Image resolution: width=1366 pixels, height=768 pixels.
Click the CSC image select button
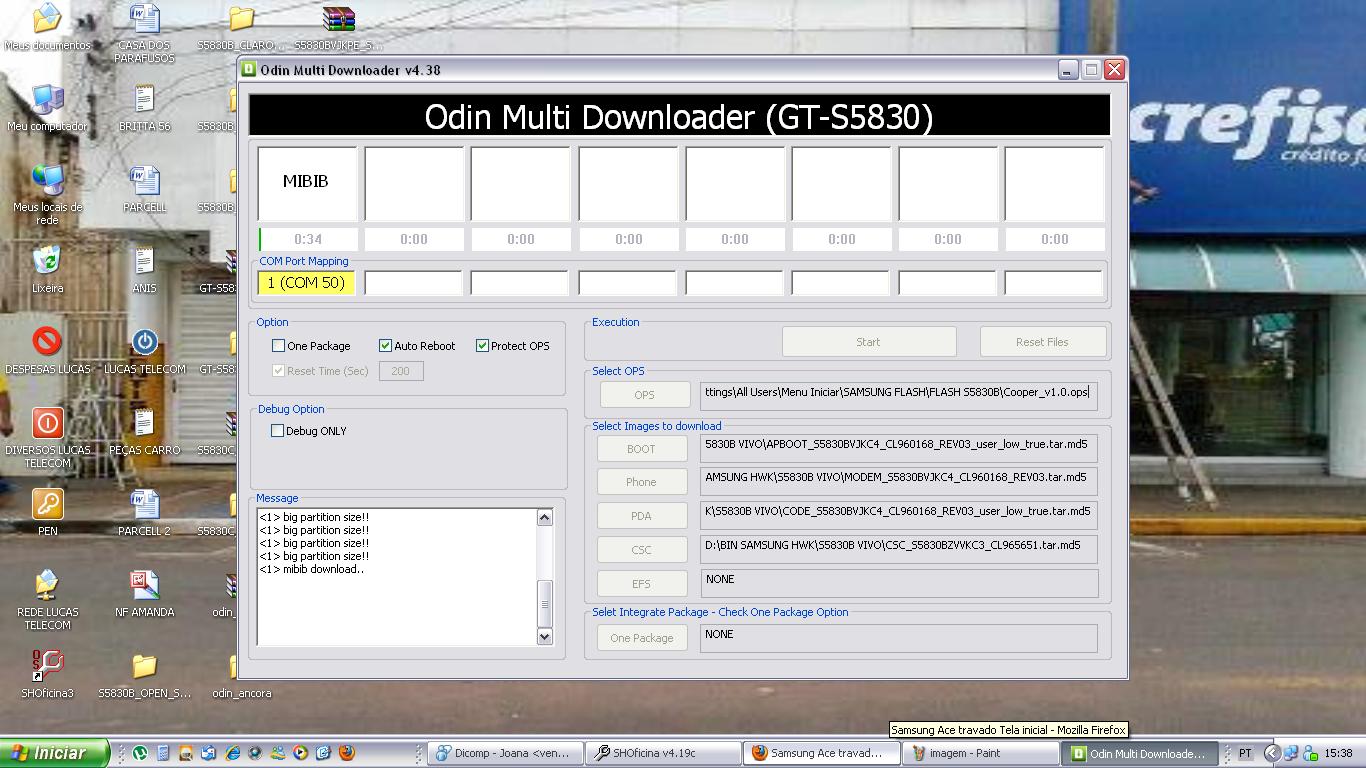pyautogui.click(x=641, y=550)
